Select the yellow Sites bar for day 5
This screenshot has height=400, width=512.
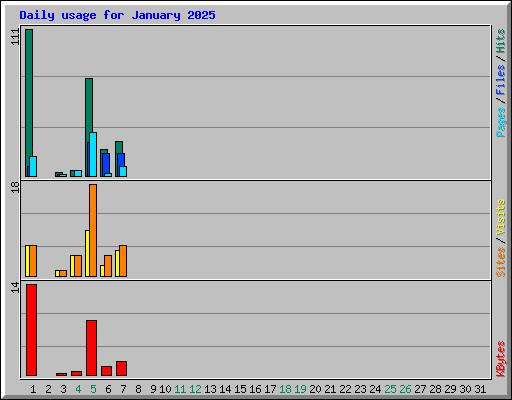87,253
